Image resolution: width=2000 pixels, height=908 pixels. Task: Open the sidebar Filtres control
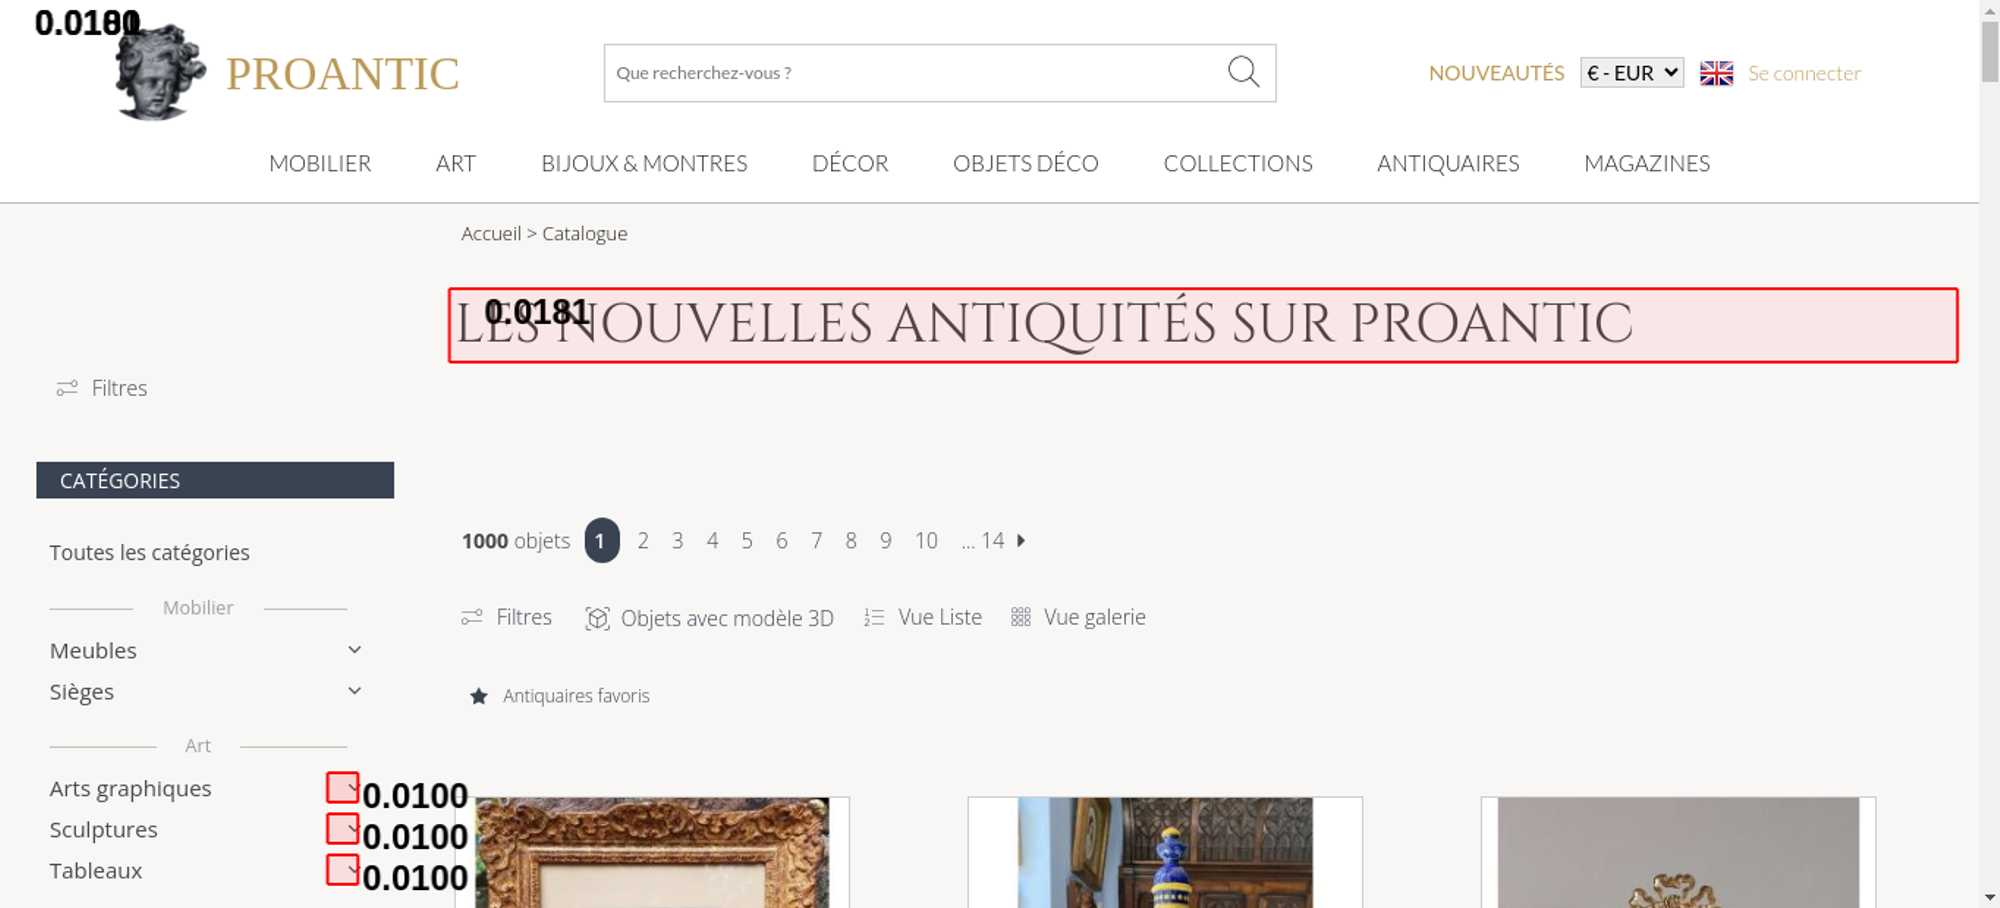102,388
